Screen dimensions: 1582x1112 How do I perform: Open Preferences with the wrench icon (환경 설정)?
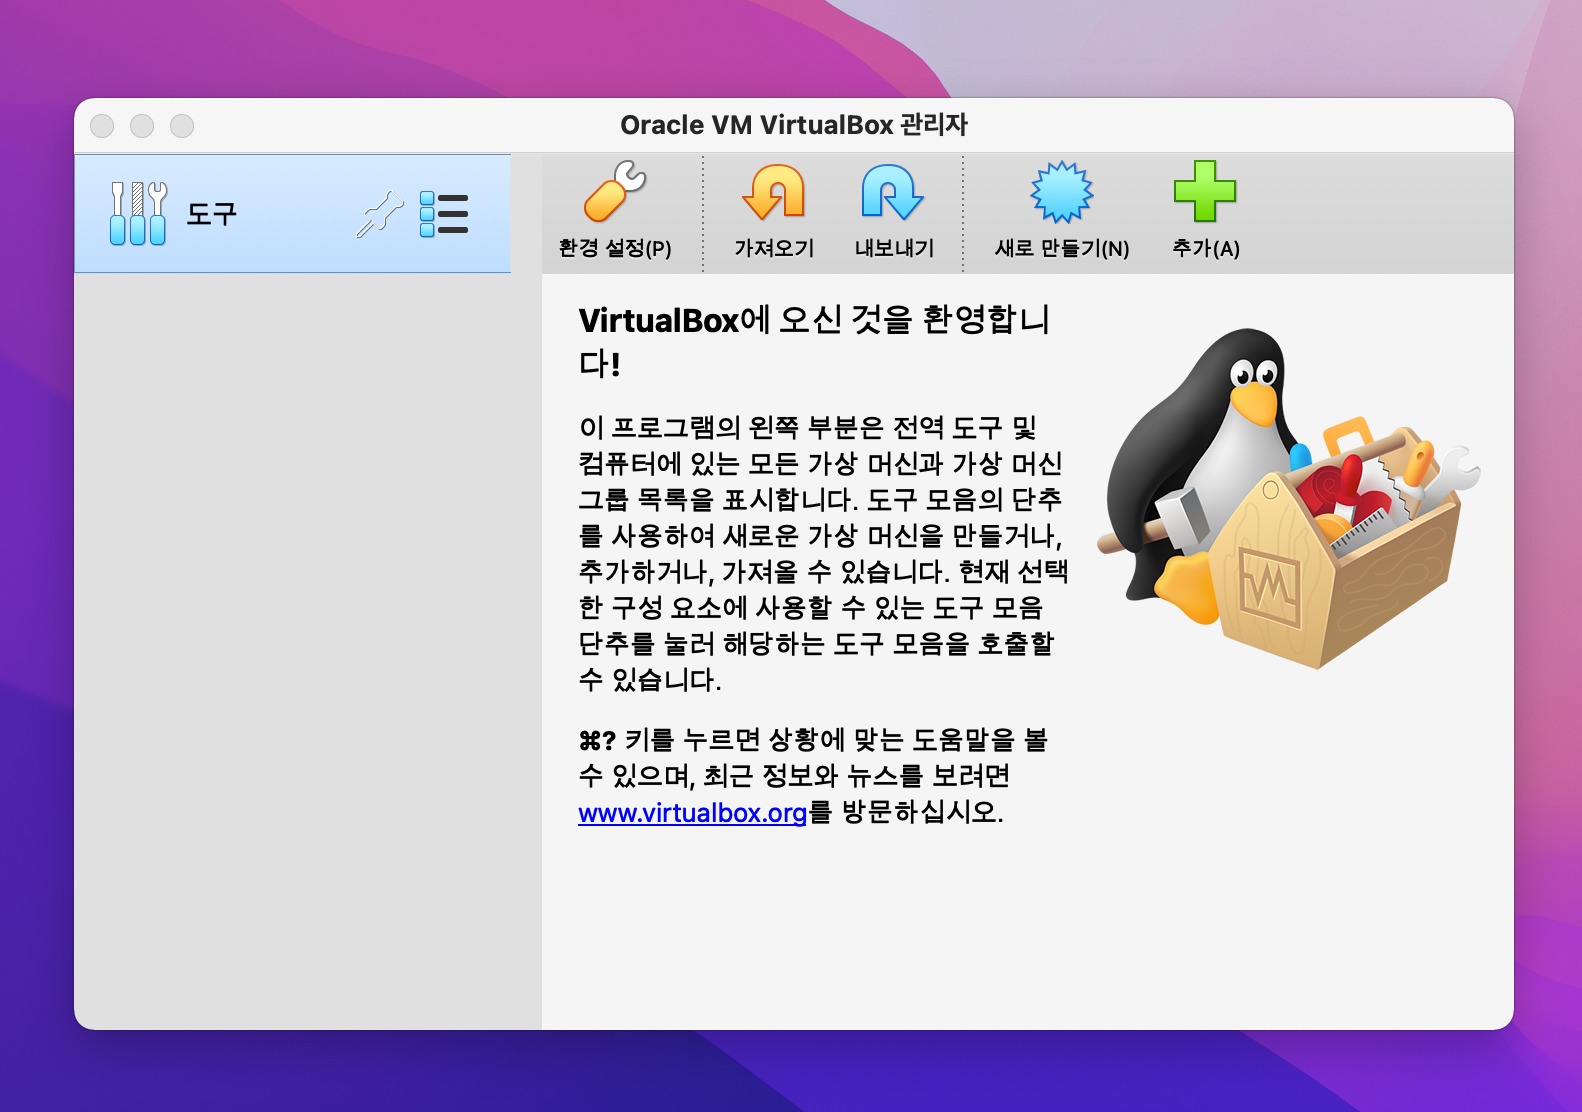click(615, 192)
